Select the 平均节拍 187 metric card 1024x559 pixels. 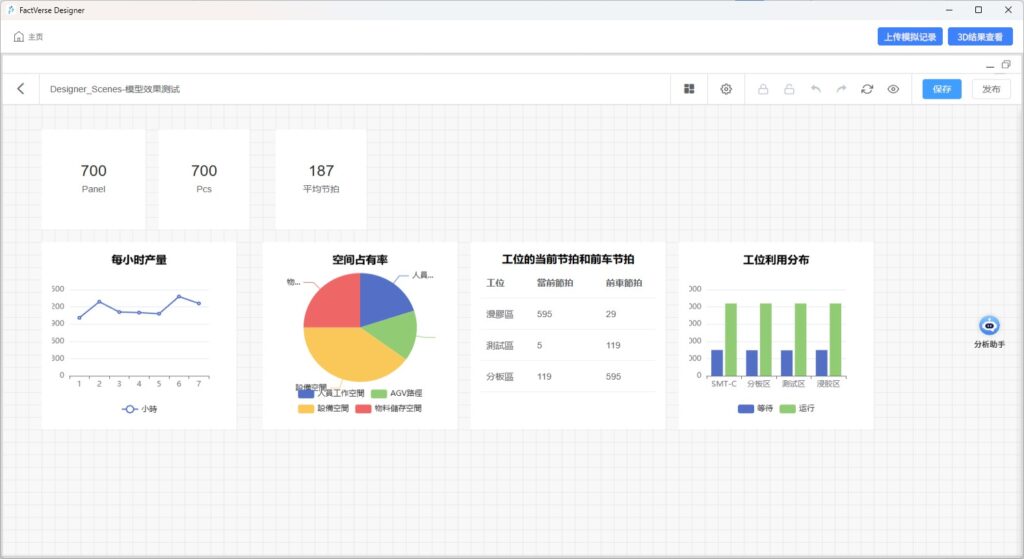[321, 178]
